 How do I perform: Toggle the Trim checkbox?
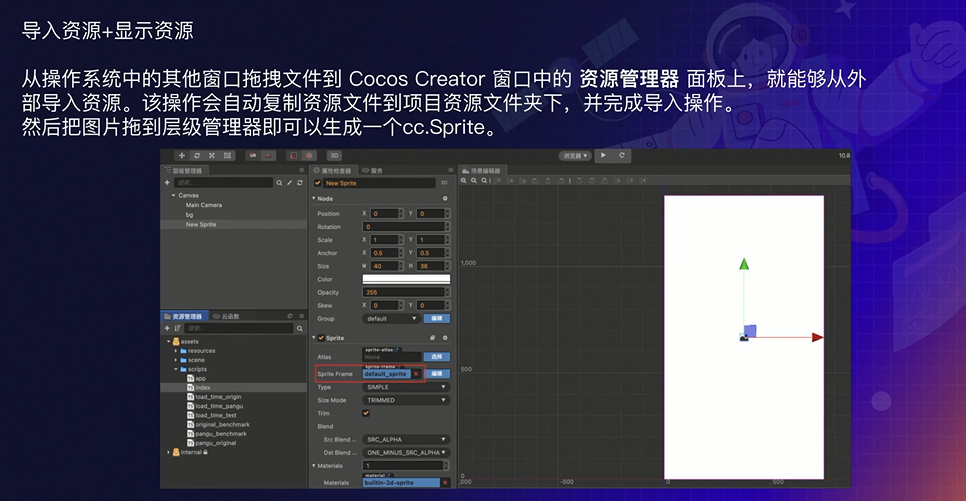point(366,413)
